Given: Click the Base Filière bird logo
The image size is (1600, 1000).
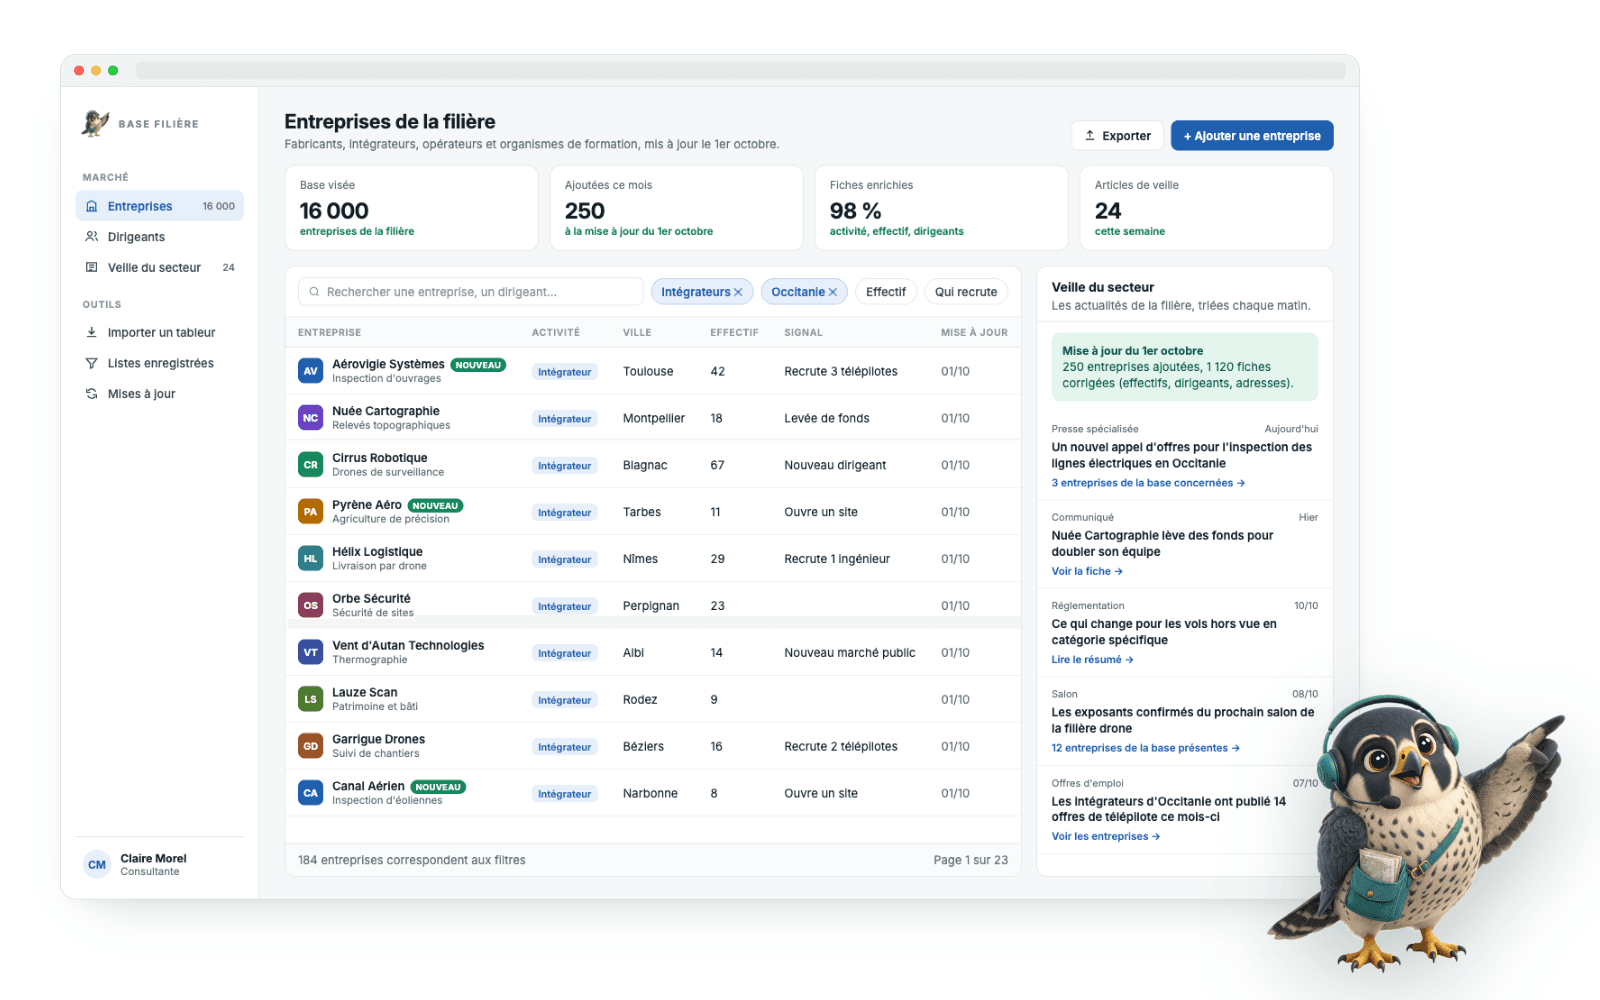Looking at the screenshot, I should pos(96,123).
